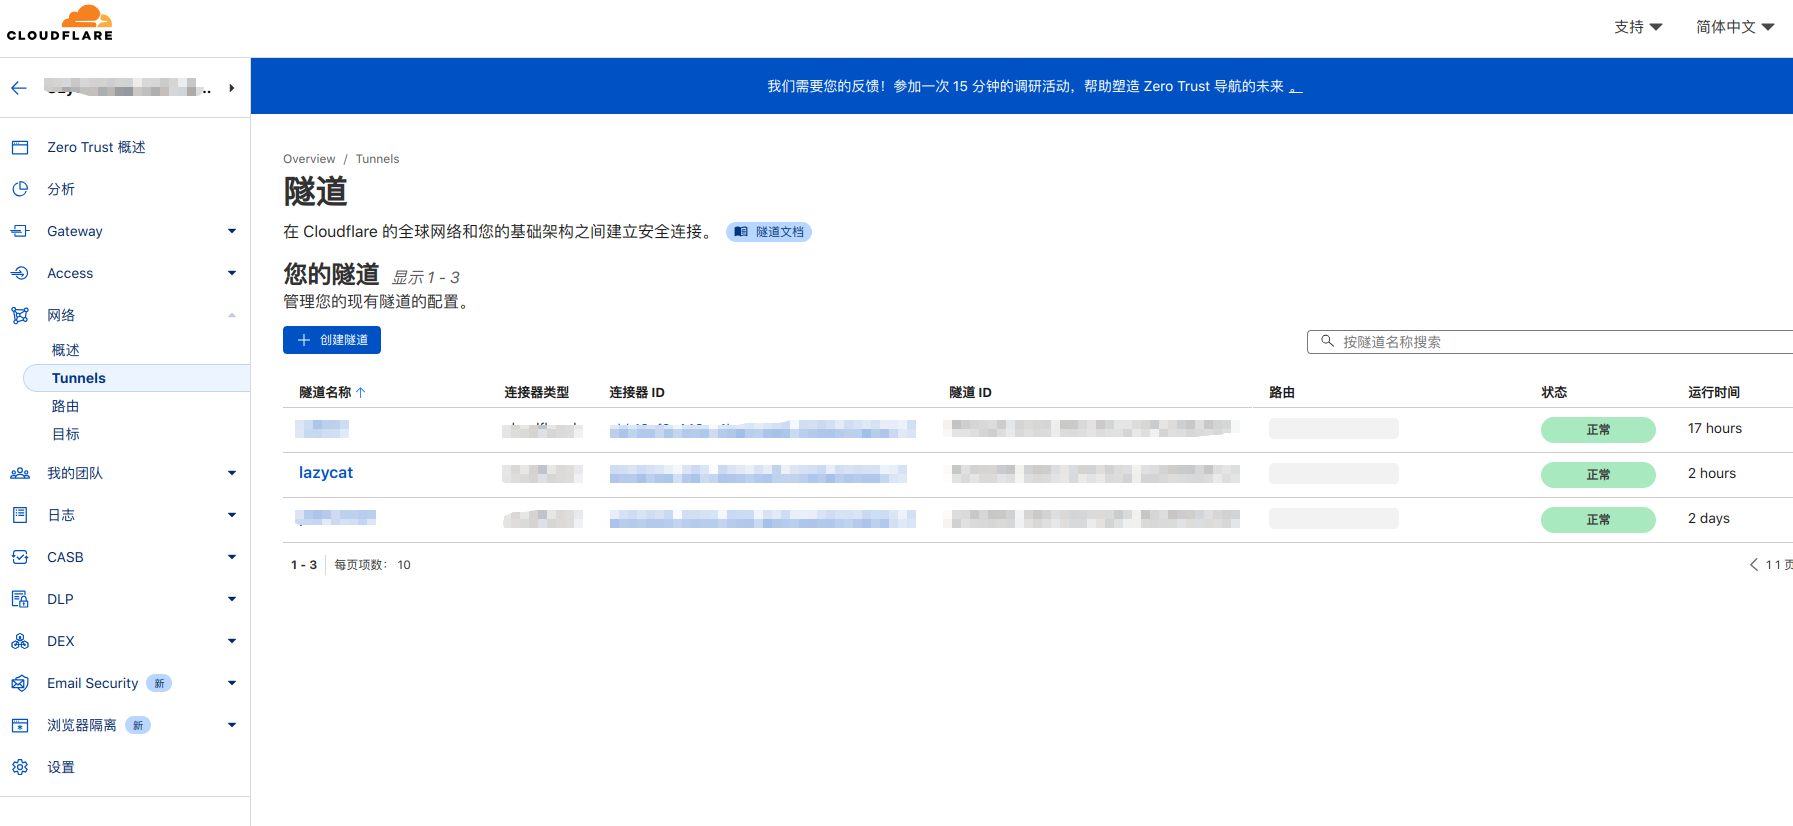
Task: Collapse the 网络 section arrow
Action: pos(232,315)
